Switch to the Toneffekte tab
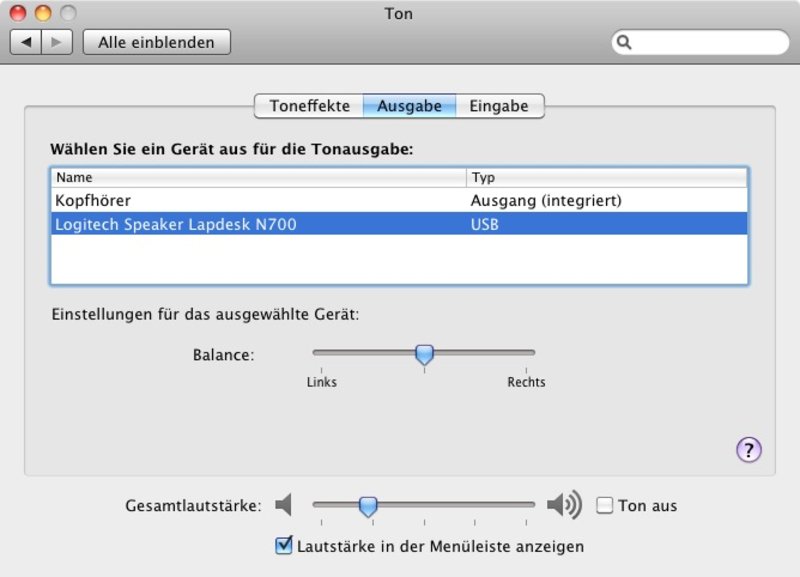Viewport: 800px width, 577px height. pyautogui.click(x=309, y=106)
